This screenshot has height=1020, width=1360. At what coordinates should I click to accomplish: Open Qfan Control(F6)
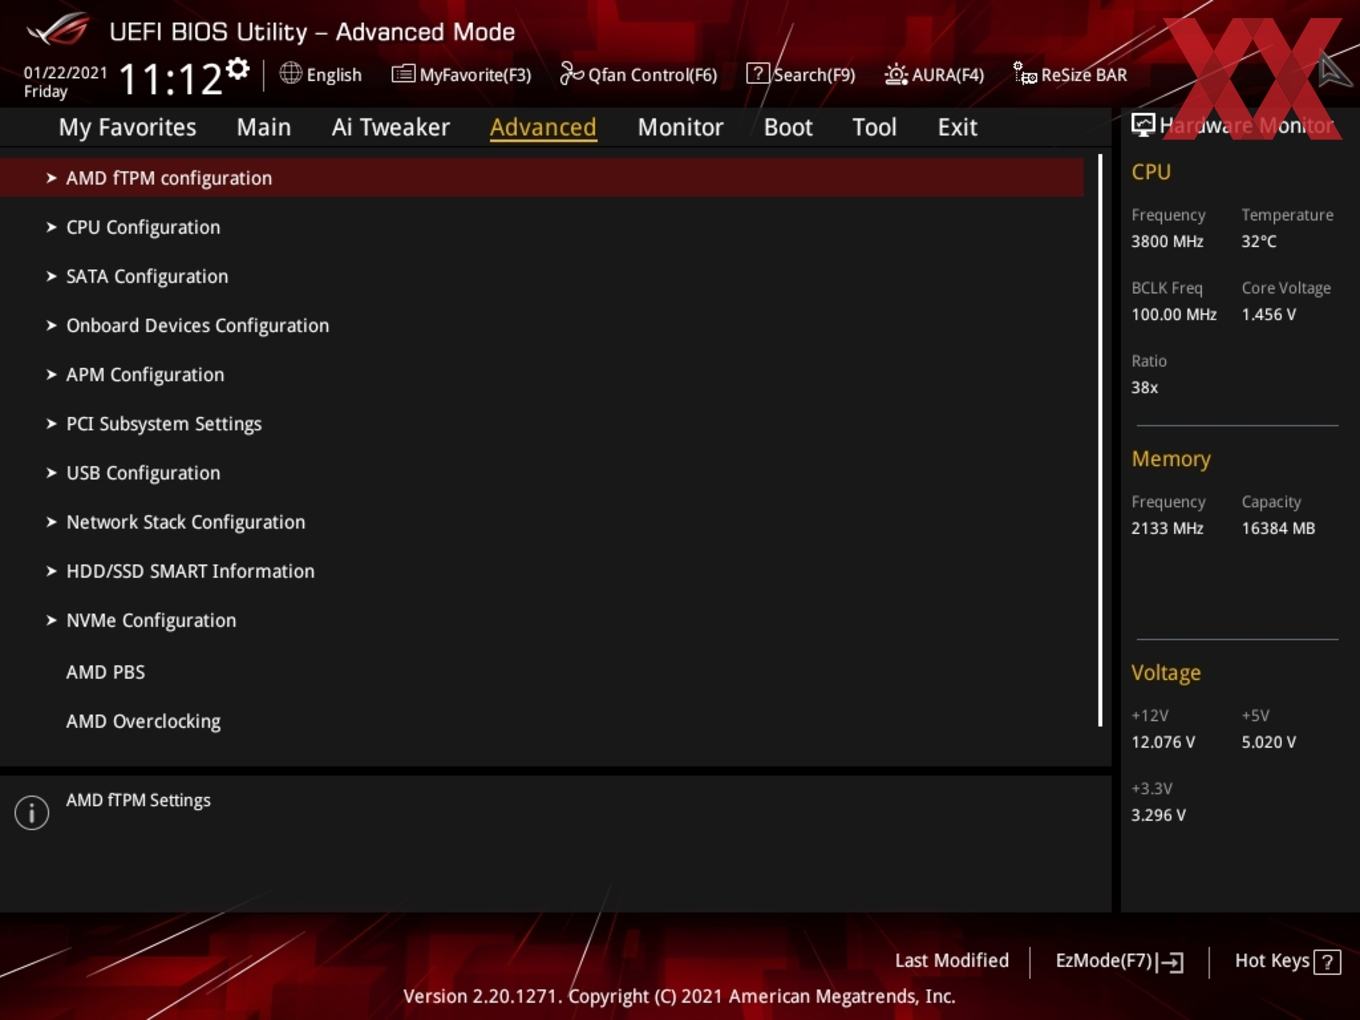[638, 74]
